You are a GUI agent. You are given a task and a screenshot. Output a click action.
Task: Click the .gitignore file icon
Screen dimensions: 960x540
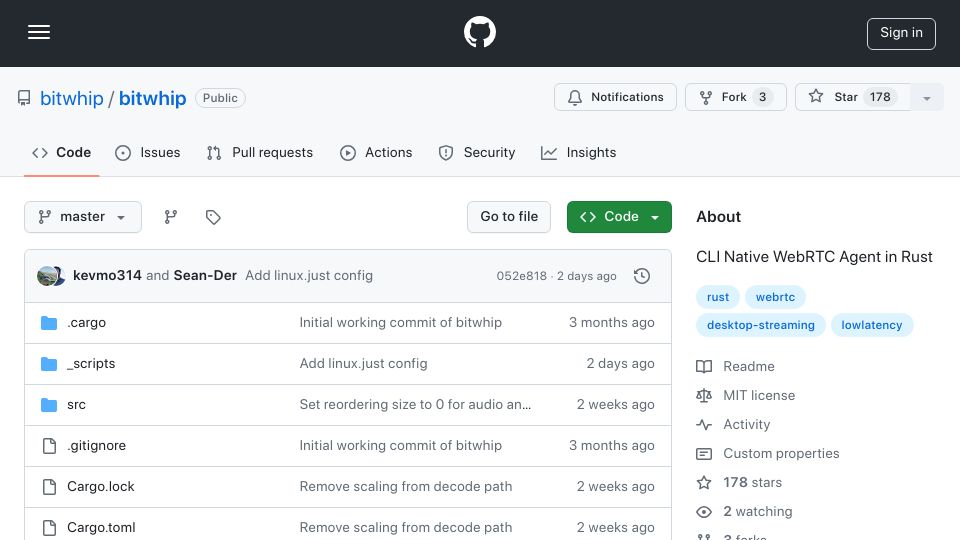click(49, 446)
